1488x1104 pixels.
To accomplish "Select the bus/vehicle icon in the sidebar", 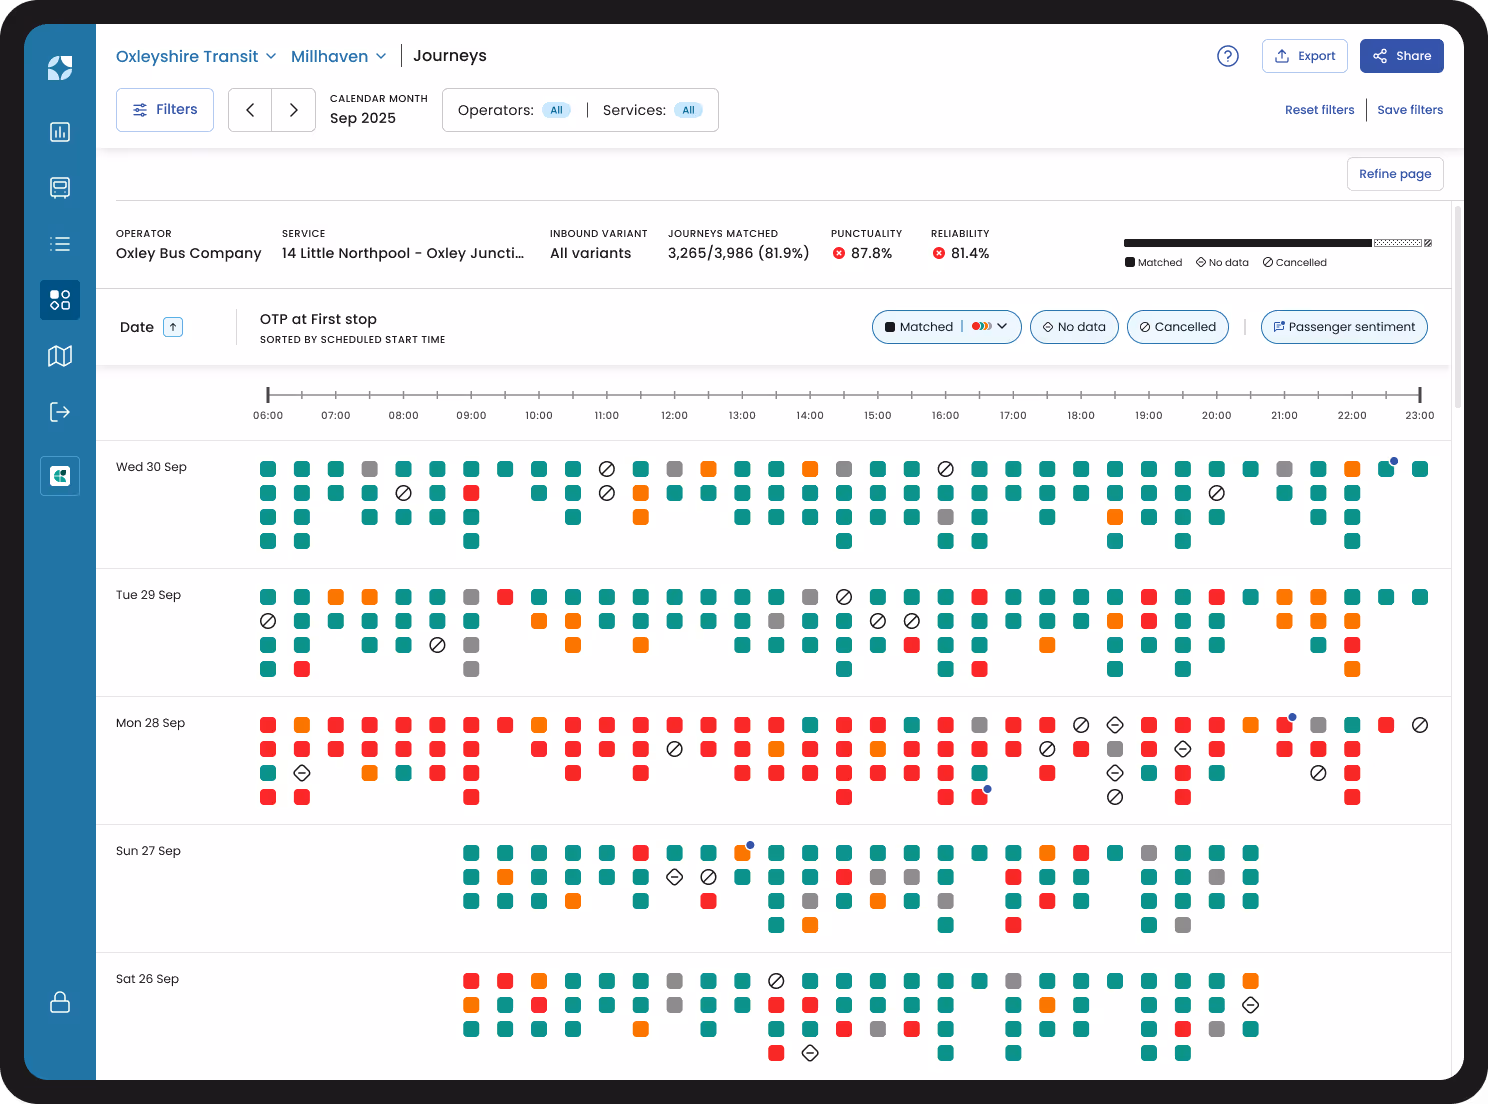I will (x=60, y=187).
